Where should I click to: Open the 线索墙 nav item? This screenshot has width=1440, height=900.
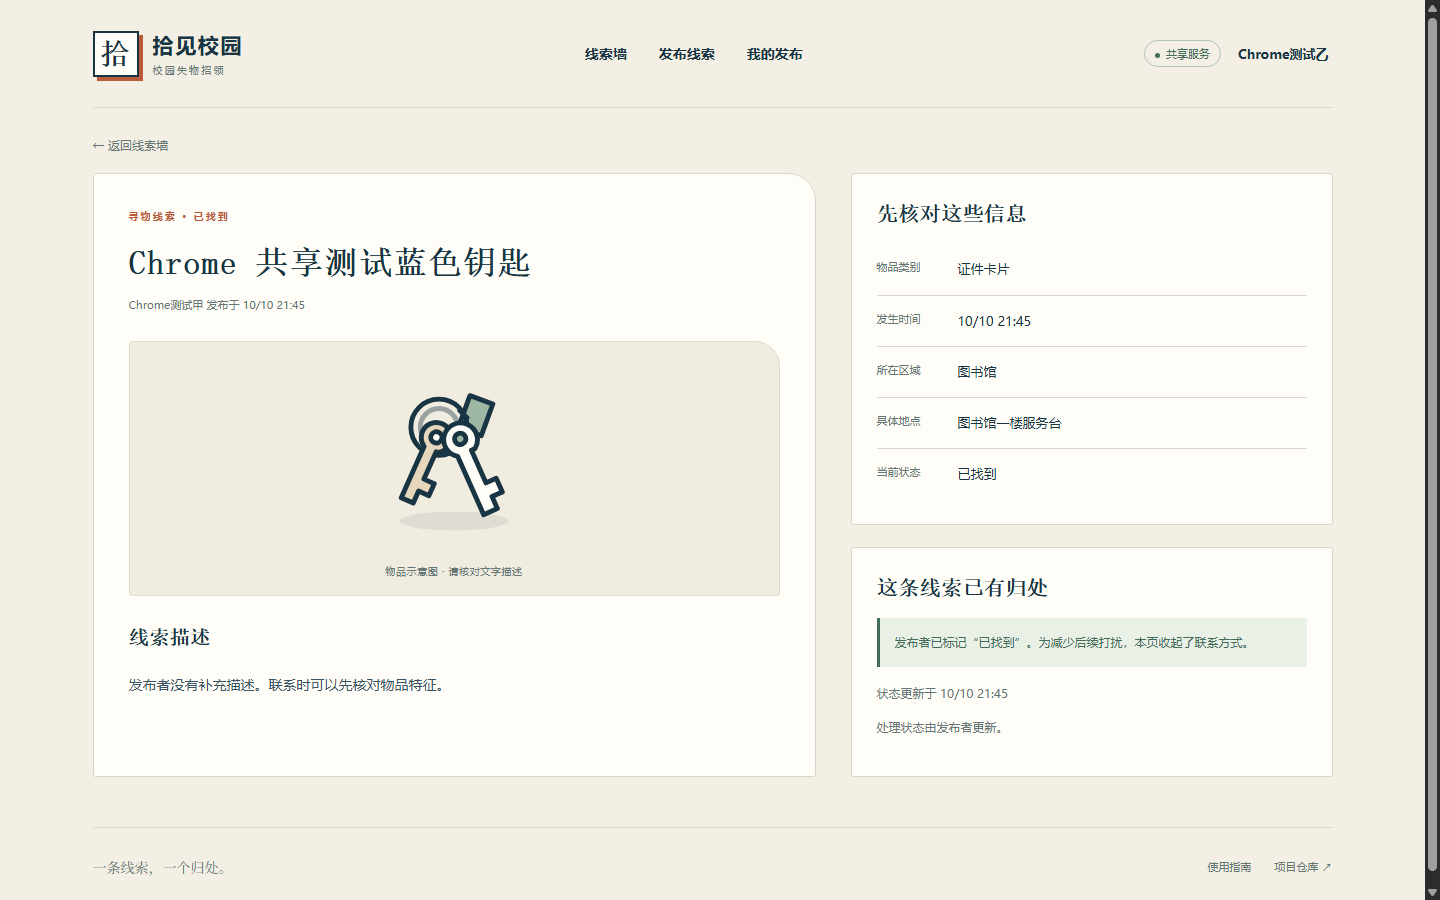pyautogui.click(x=606, y=54)
